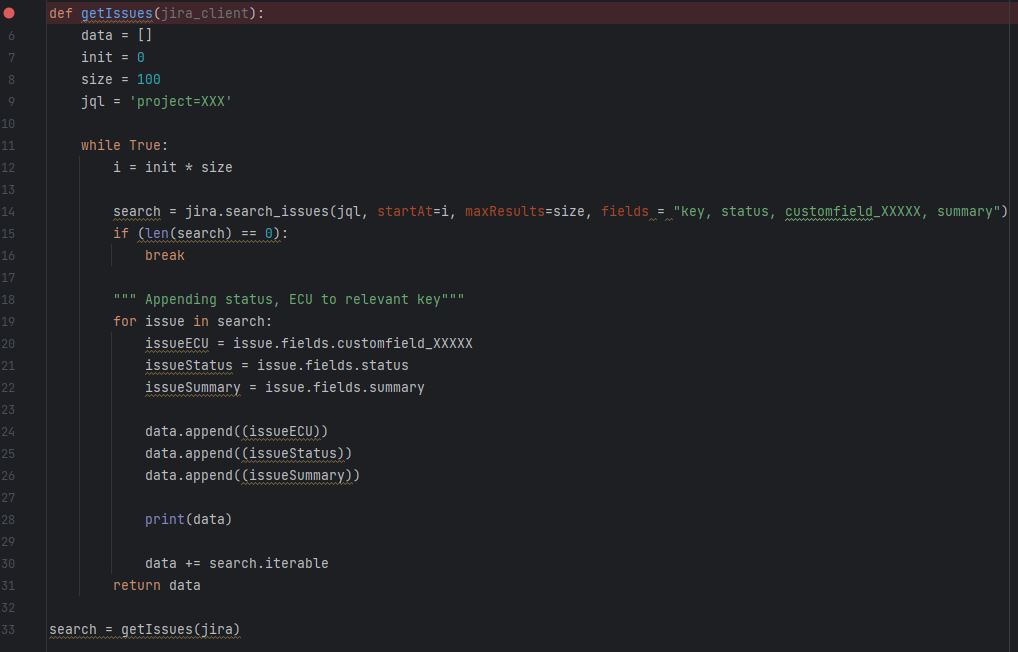The width and height of the screenshot is (1018, 652).
Task: Click line number 31 in the gutter
Action: [x=8, y=586]
